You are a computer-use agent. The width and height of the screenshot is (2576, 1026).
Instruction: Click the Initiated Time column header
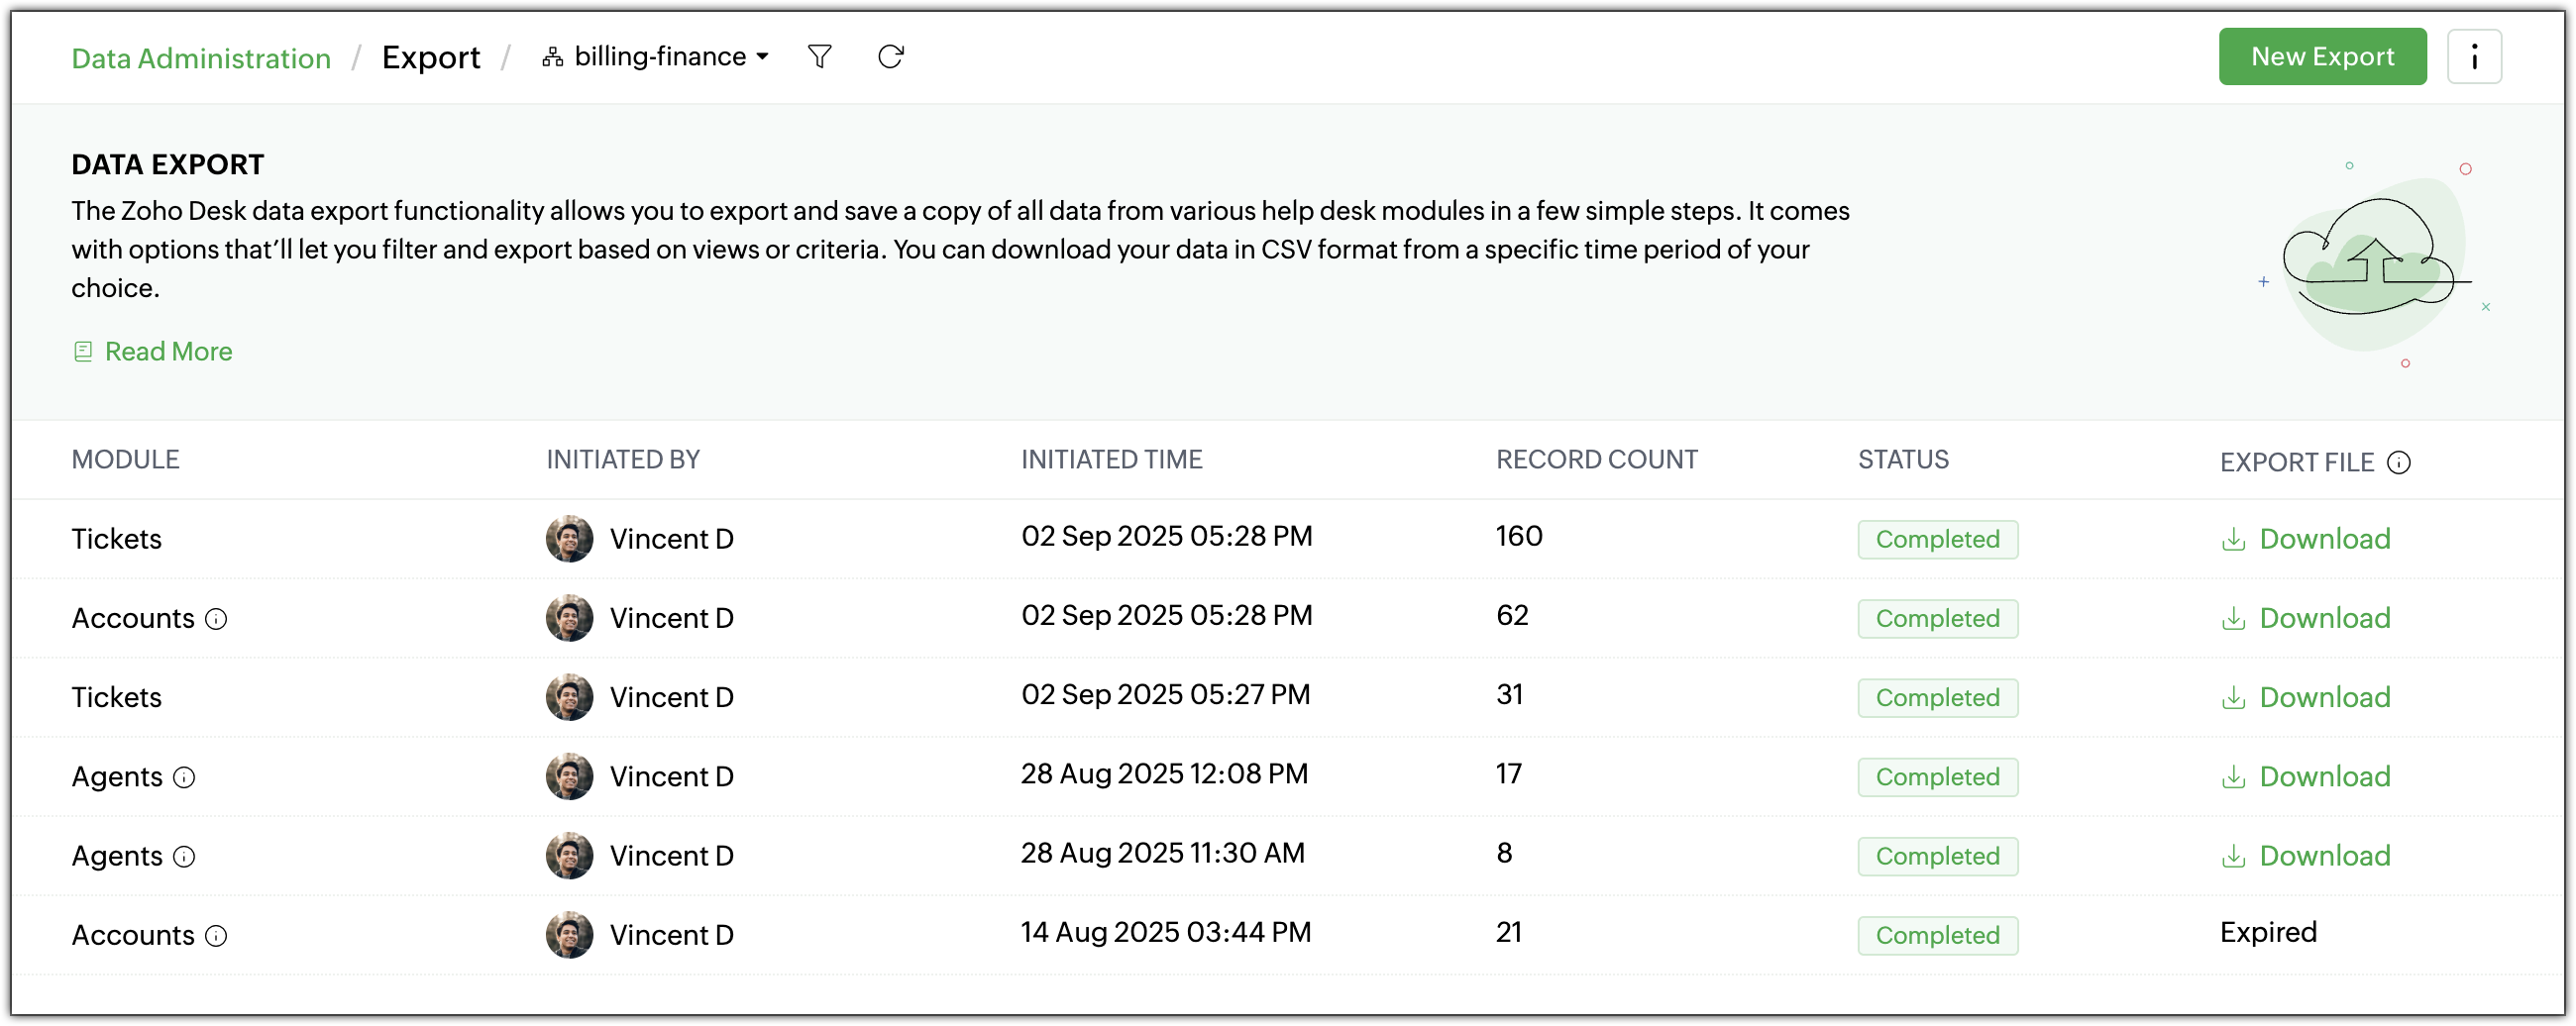pos(1111,459)
